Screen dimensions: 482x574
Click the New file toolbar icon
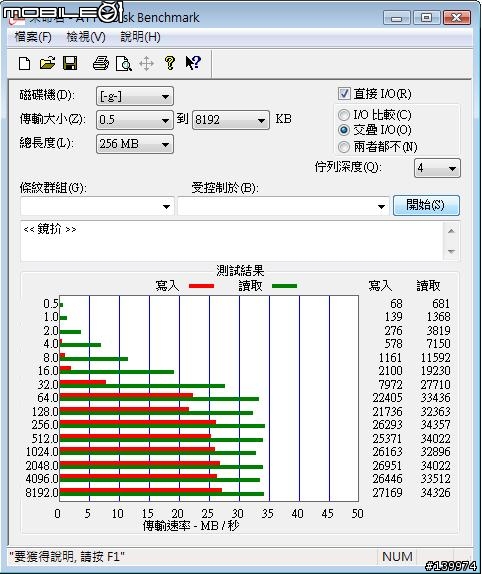tap(25, 63)
